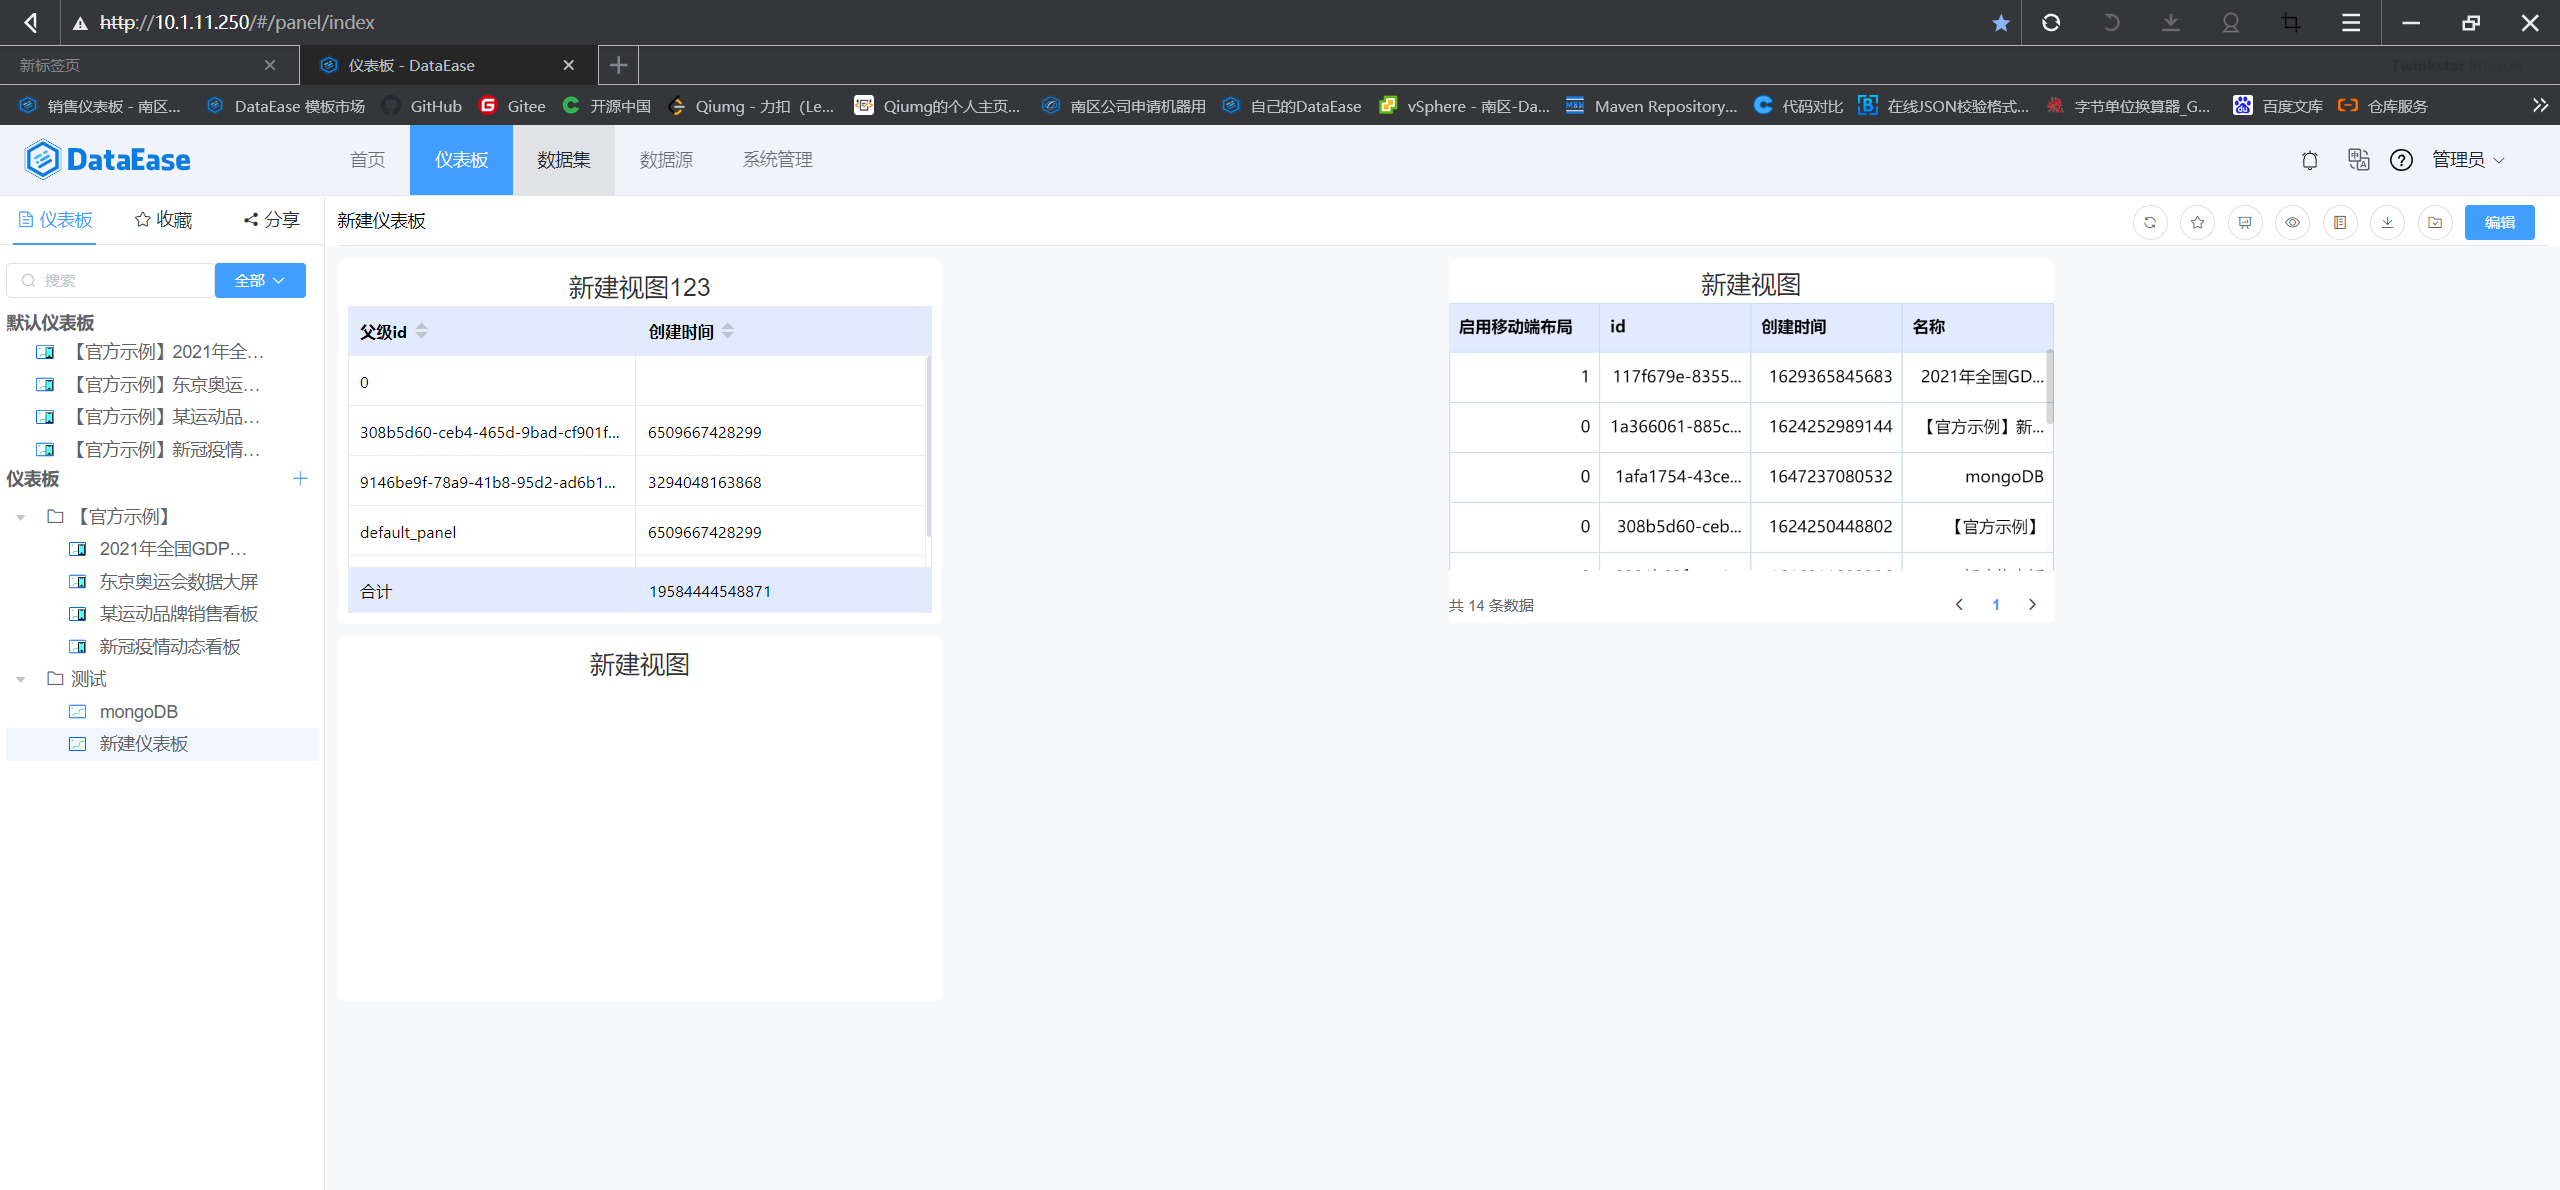The height and width of the screenshot is (1190, 2560).
Task: Toggle sorting on the 父级id column
Action: tap(422, 331)
